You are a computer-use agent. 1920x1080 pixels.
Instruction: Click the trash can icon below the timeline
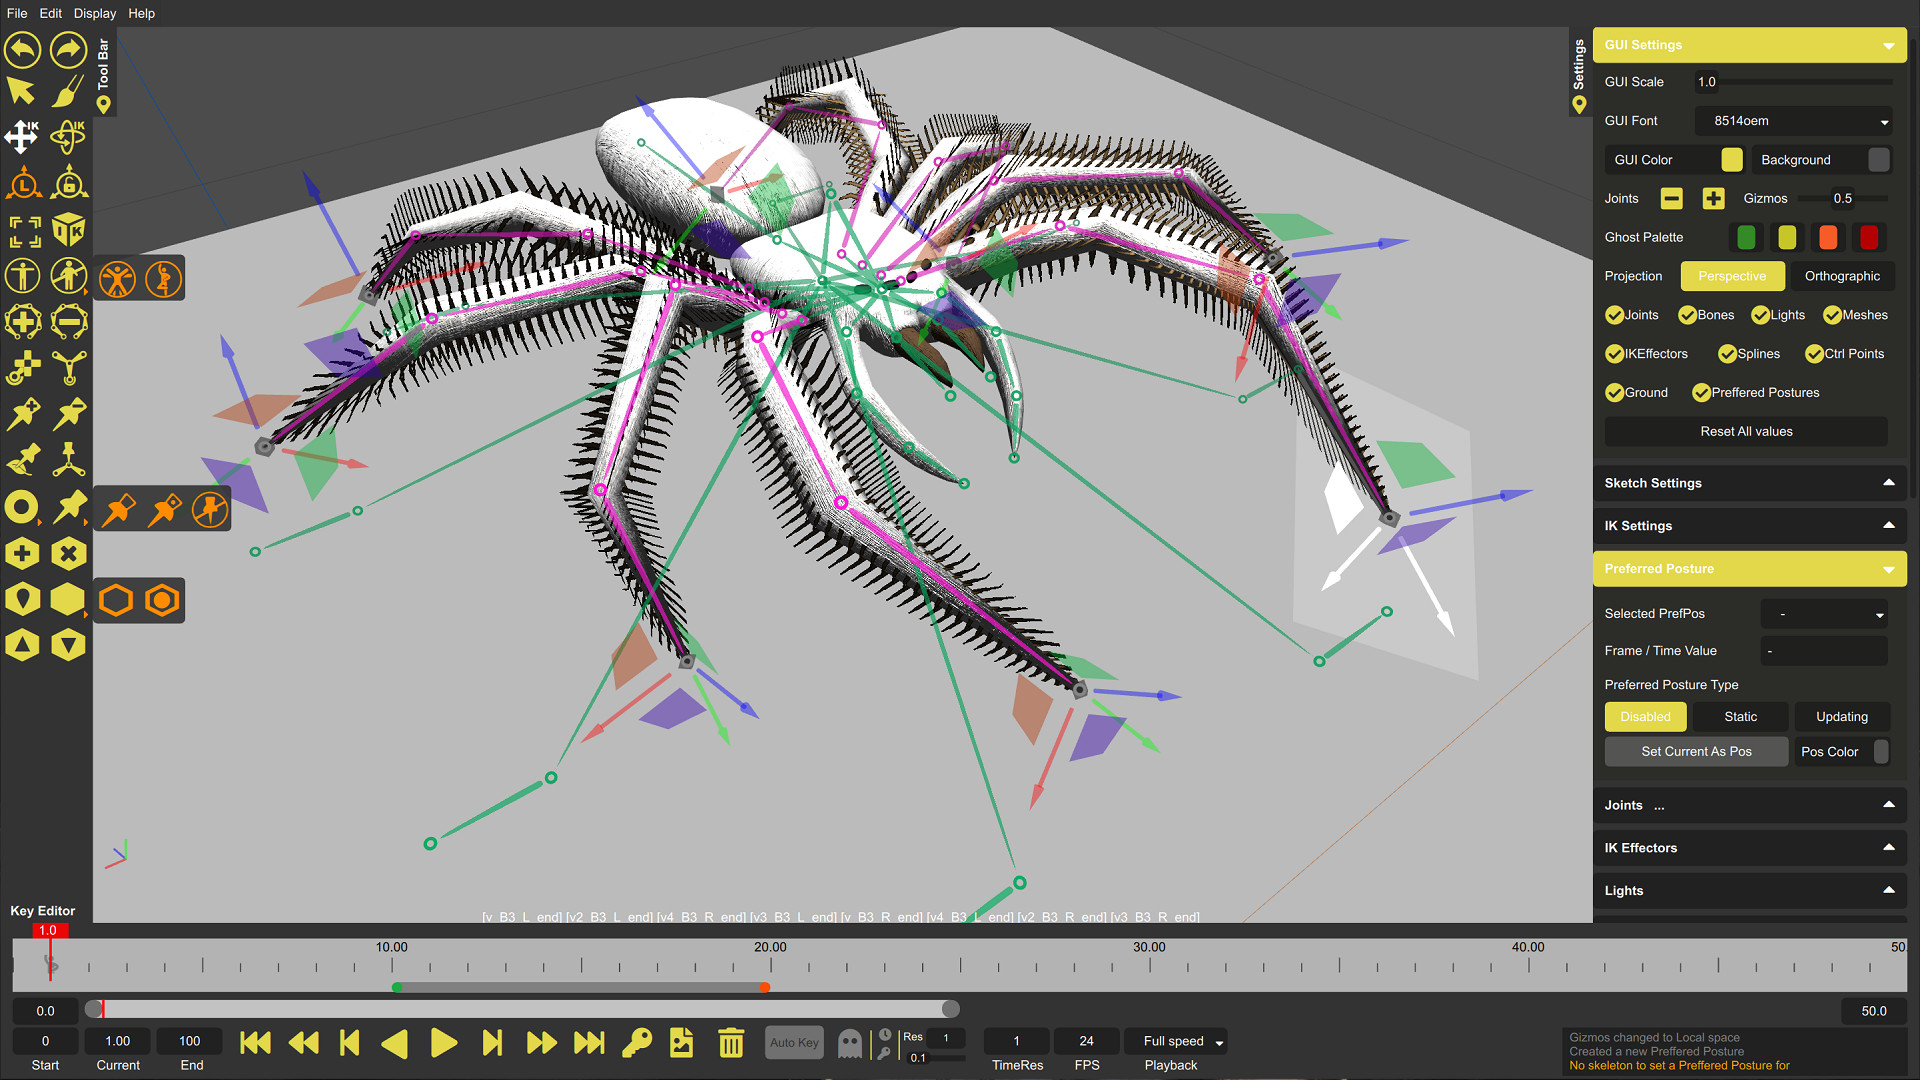point(731,1042)
